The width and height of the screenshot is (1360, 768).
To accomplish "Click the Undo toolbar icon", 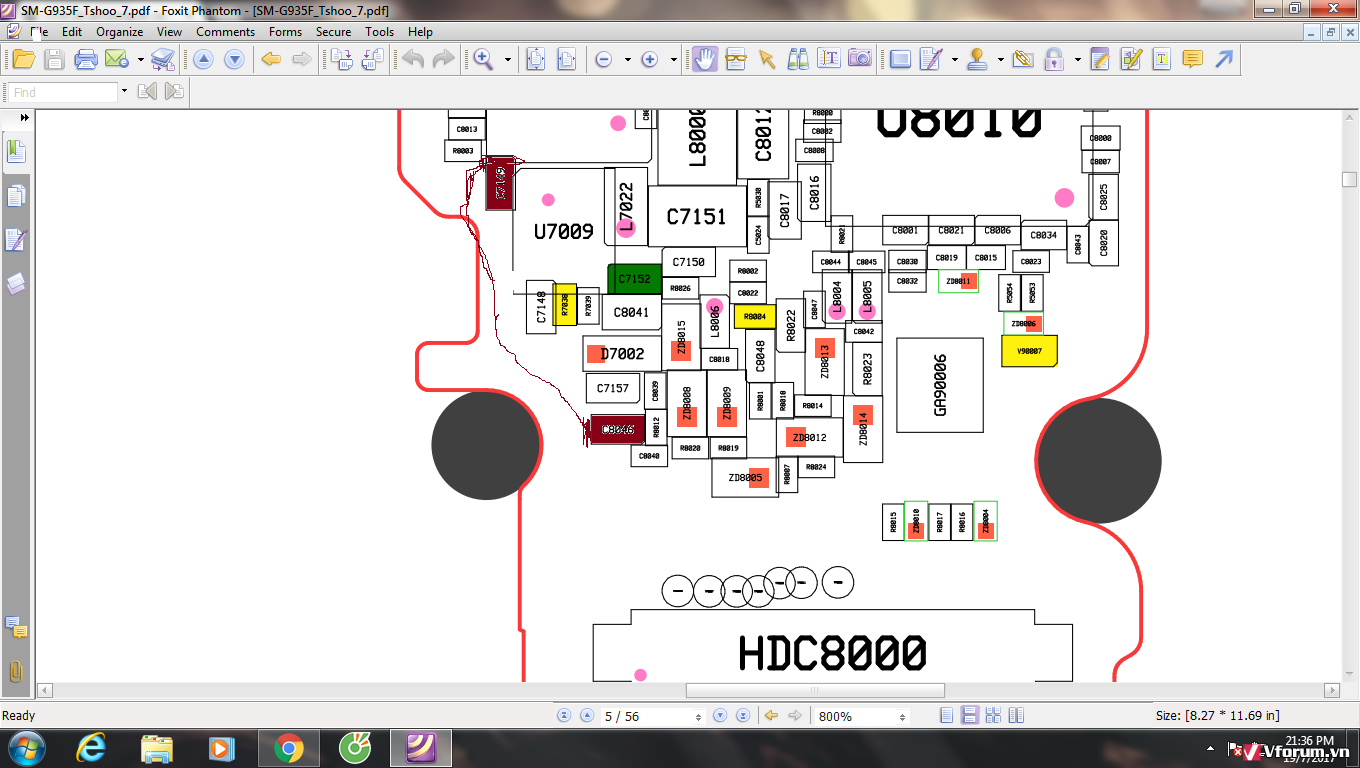I will (413, 60).
